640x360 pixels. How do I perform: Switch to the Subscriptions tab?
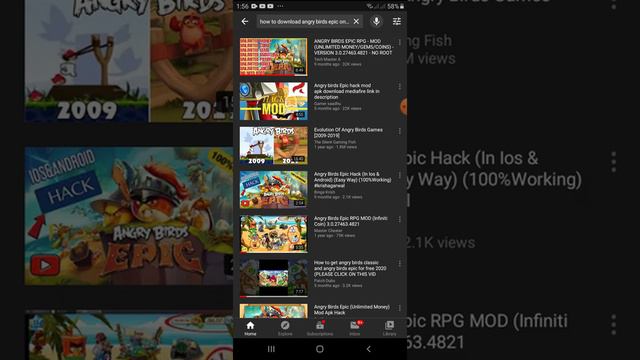pyautogui.click(x=320, y=328)
